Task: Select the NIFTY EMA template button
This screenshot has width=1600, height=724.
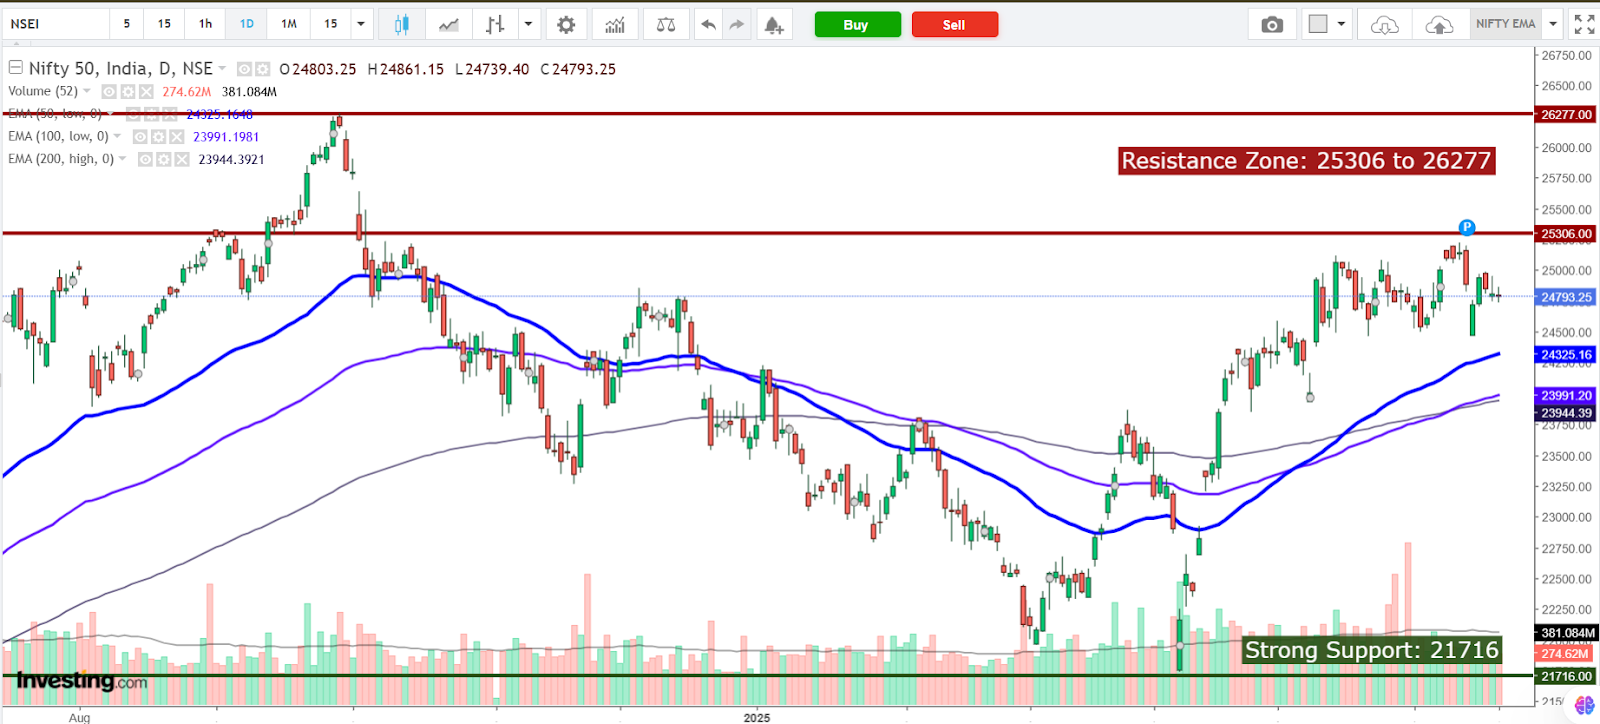Action: coord(1506,24)
